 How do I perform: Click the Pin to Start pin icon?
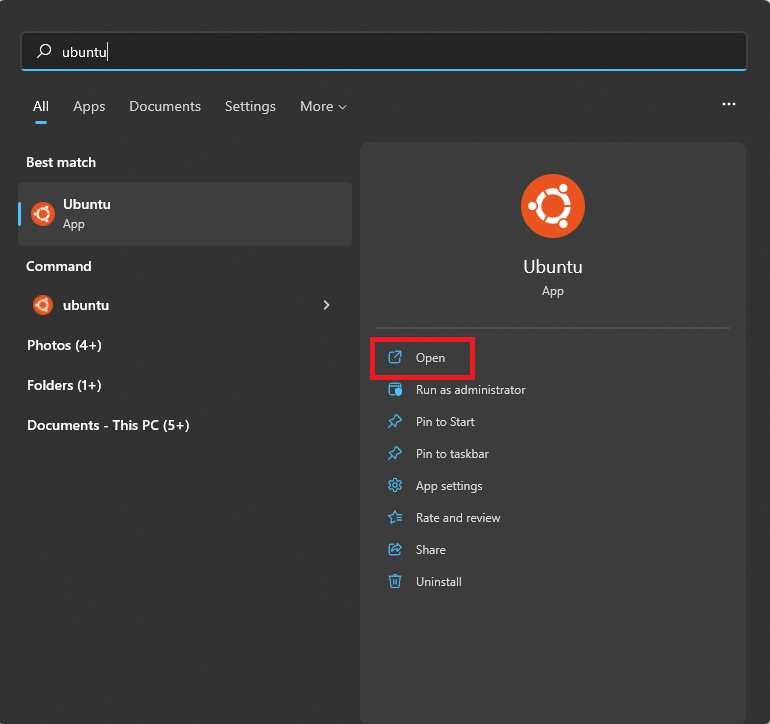(395, 421)
